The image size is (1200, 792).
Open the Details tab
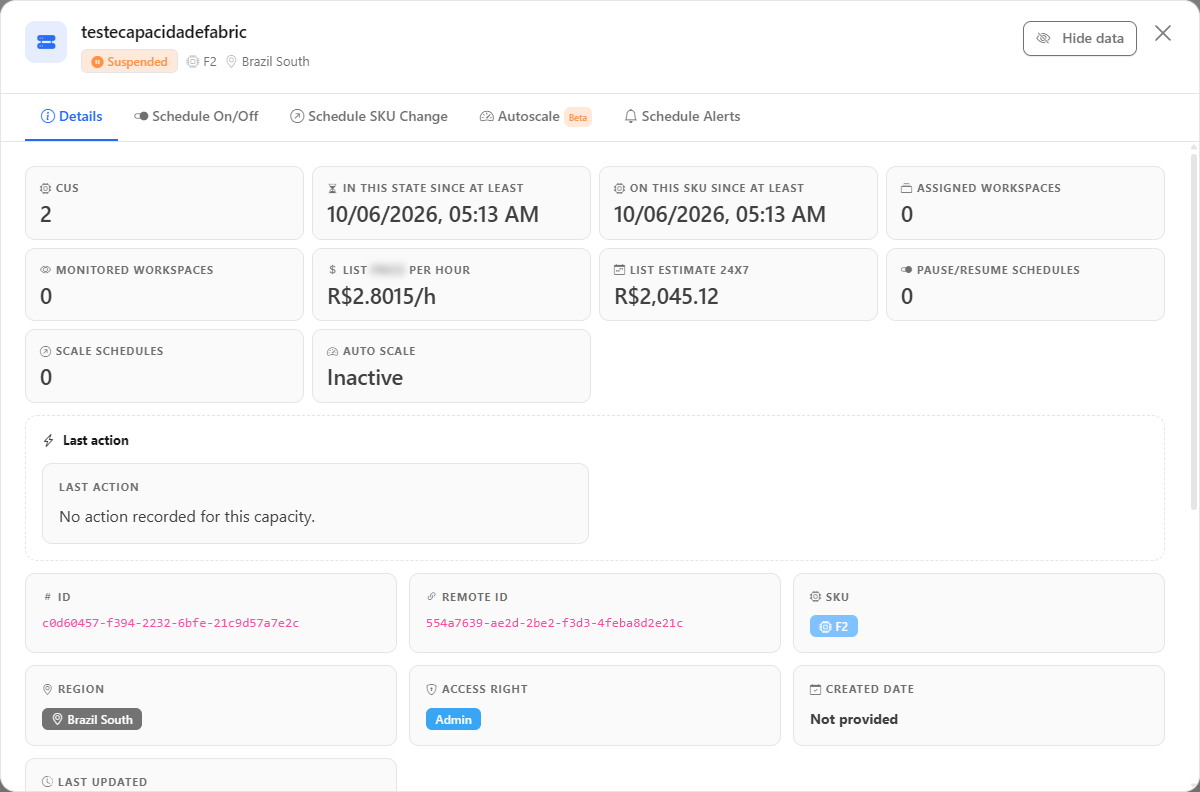coord(71,116)
